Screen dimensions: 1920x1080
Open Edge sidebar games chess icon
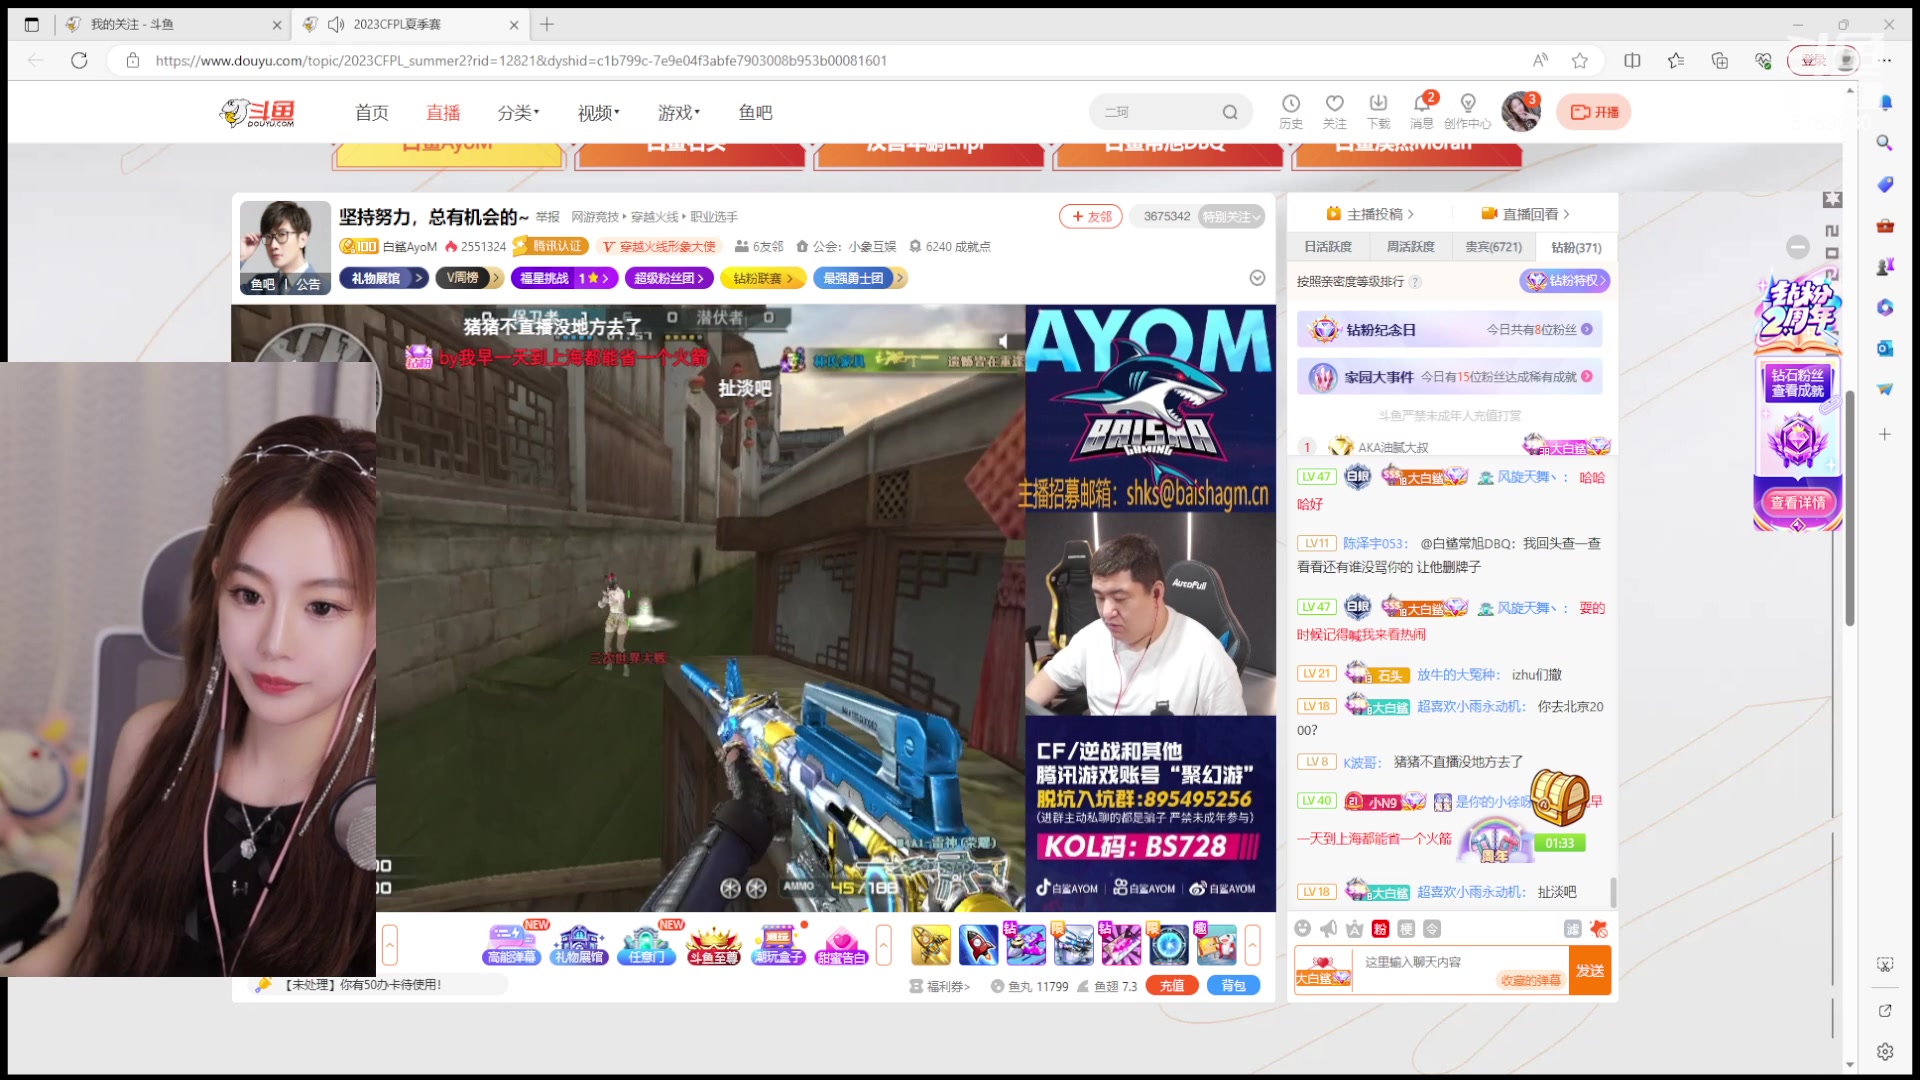[1885, 266]
